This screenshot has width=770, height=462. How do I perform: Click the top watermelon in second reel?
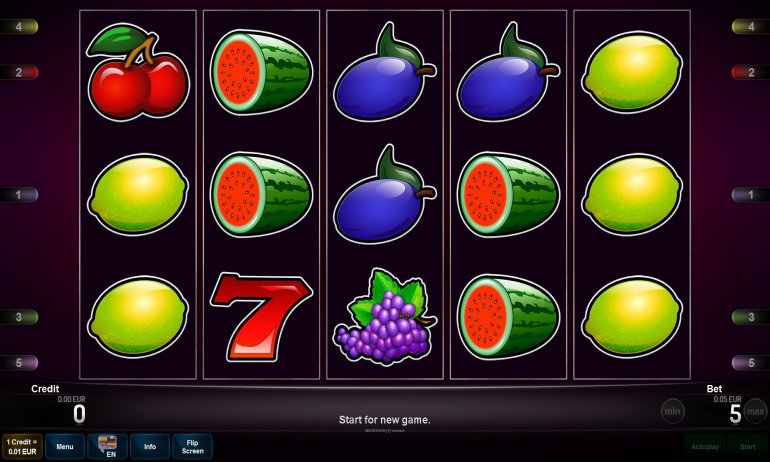pyautogui.click(x=261, y=72)
